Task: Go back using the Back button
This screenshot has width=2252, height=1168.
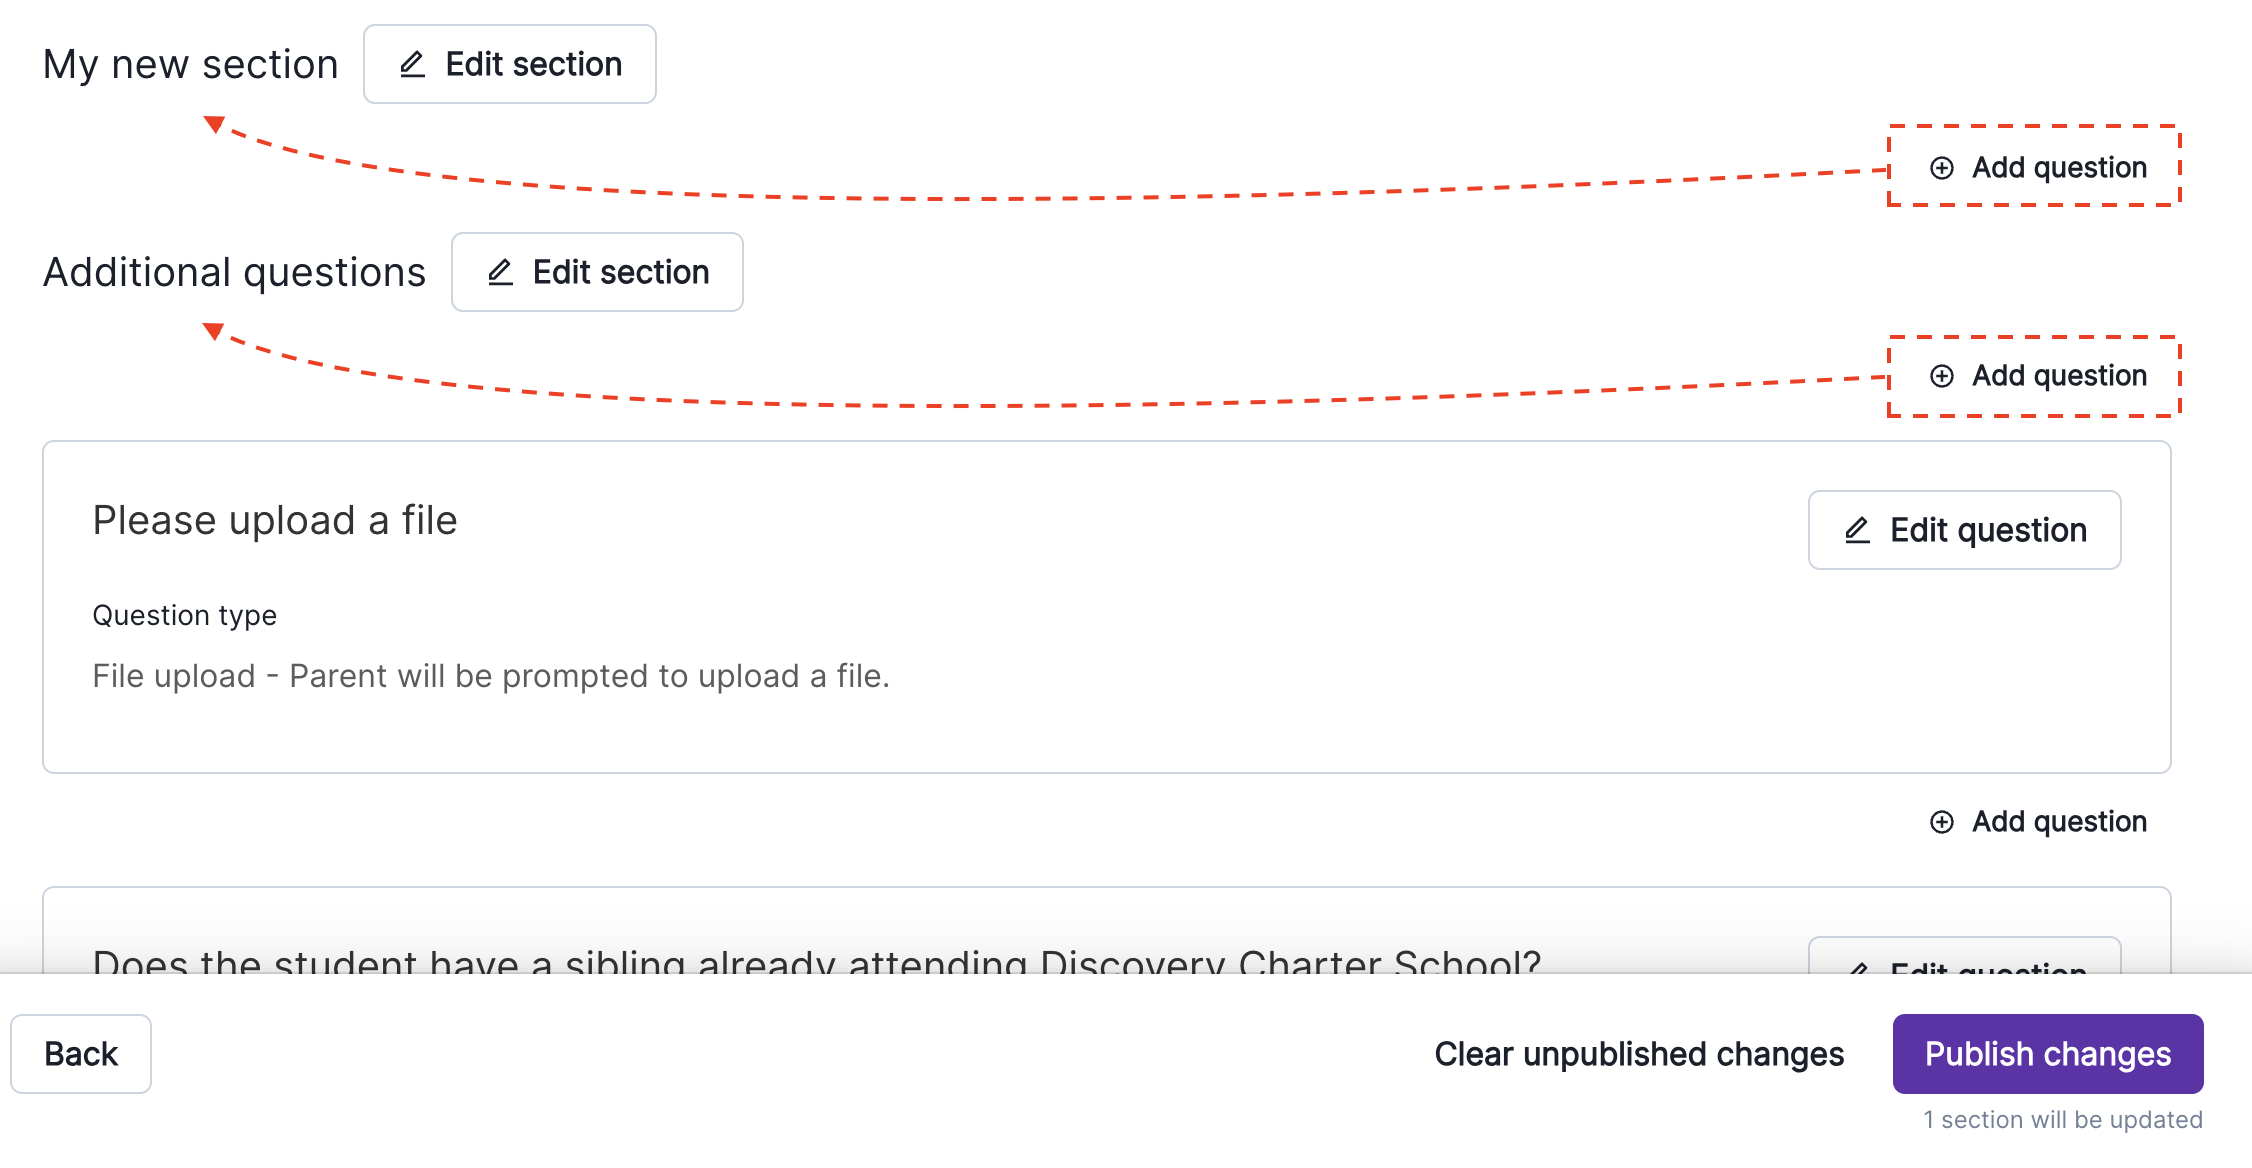Action: pos(81,1053)
